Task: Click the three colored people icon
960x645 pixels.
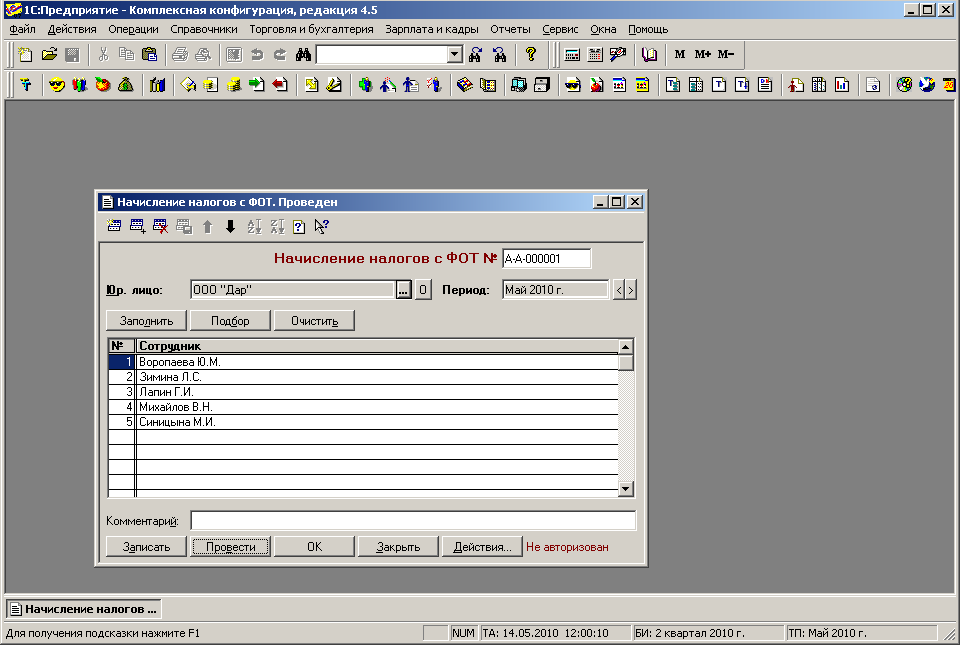Action: click(x=80, y=85)
